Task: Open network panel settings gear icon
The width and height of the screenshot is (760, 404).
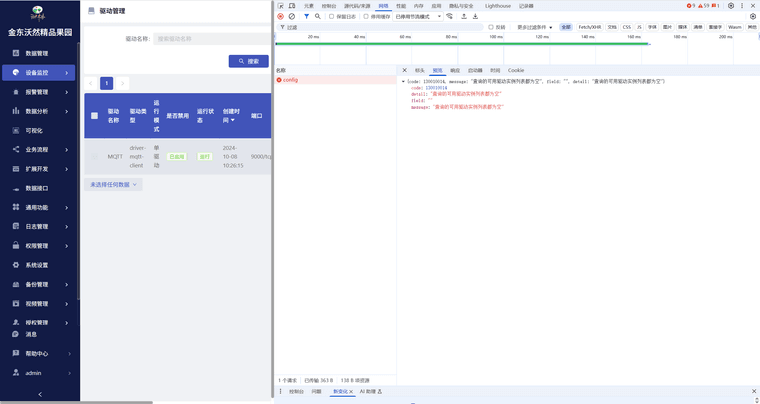Action: coord(753,16)
